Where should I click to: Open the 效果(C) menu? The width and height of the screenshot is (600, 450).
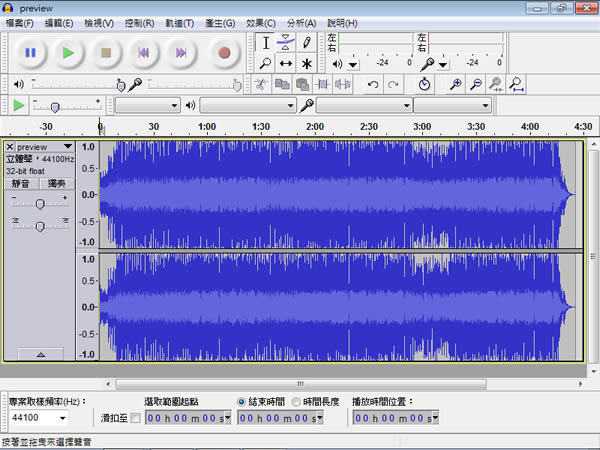pos(260,22)
